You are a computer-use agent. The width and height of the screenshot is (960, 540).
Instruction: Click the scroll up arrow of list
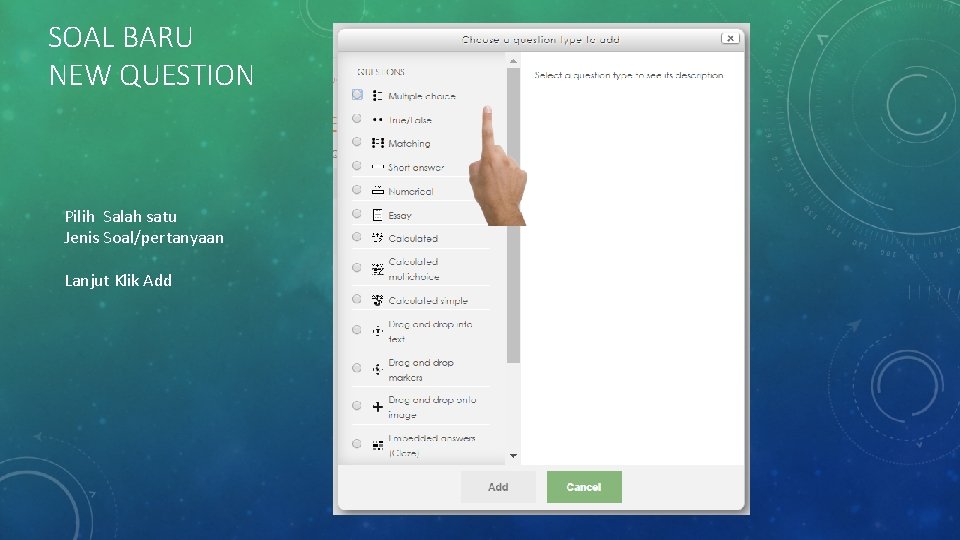click(513, 61)
